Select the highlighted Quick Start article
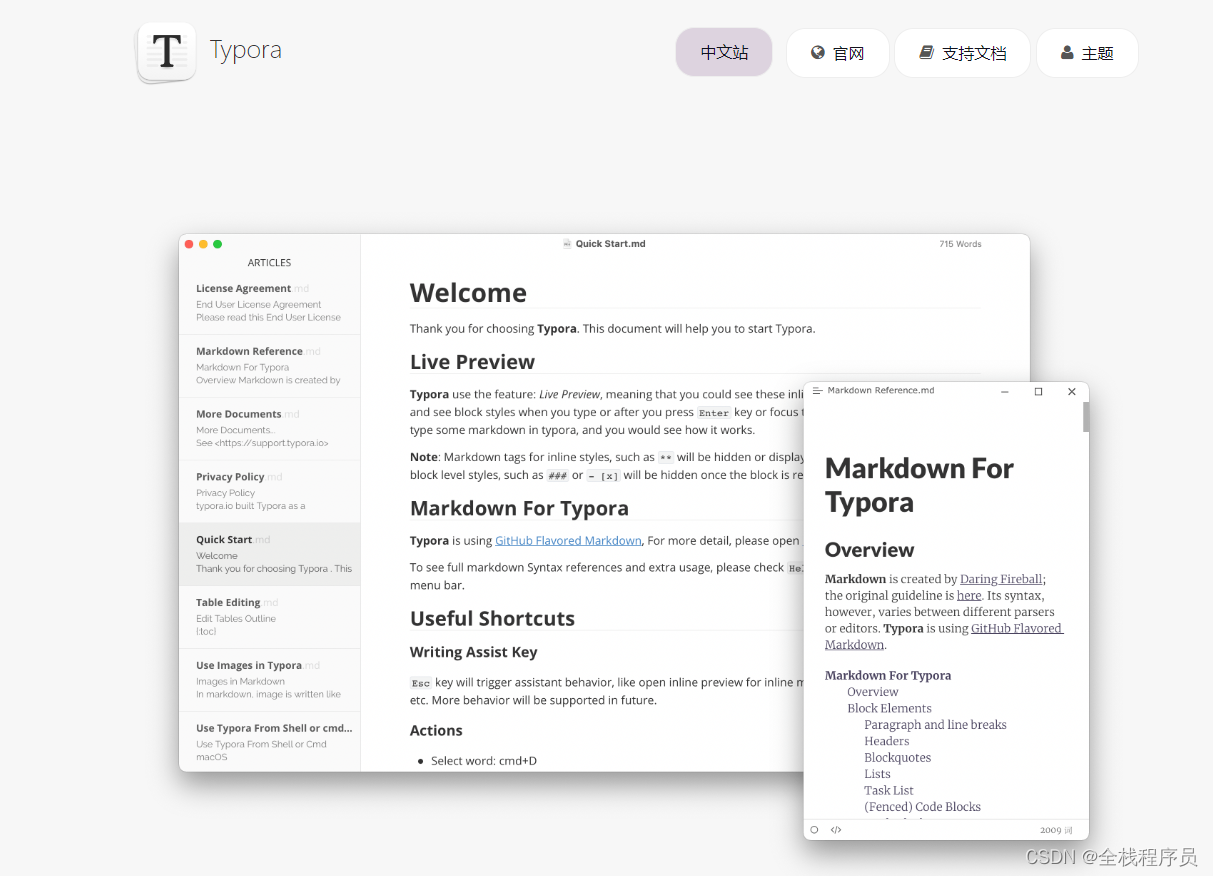The image size is (1213, 876). (x=269, y=554)
